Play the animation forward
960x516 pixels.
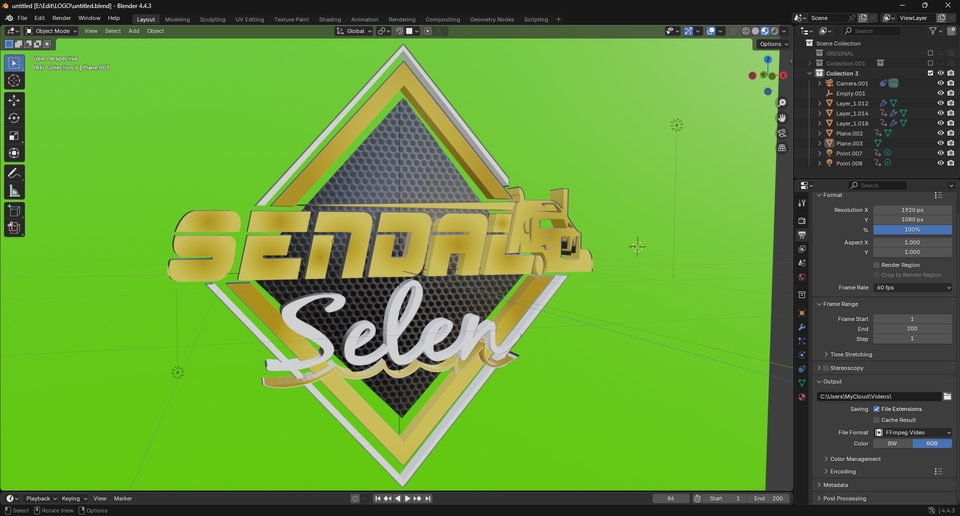[x=408, y=498]
